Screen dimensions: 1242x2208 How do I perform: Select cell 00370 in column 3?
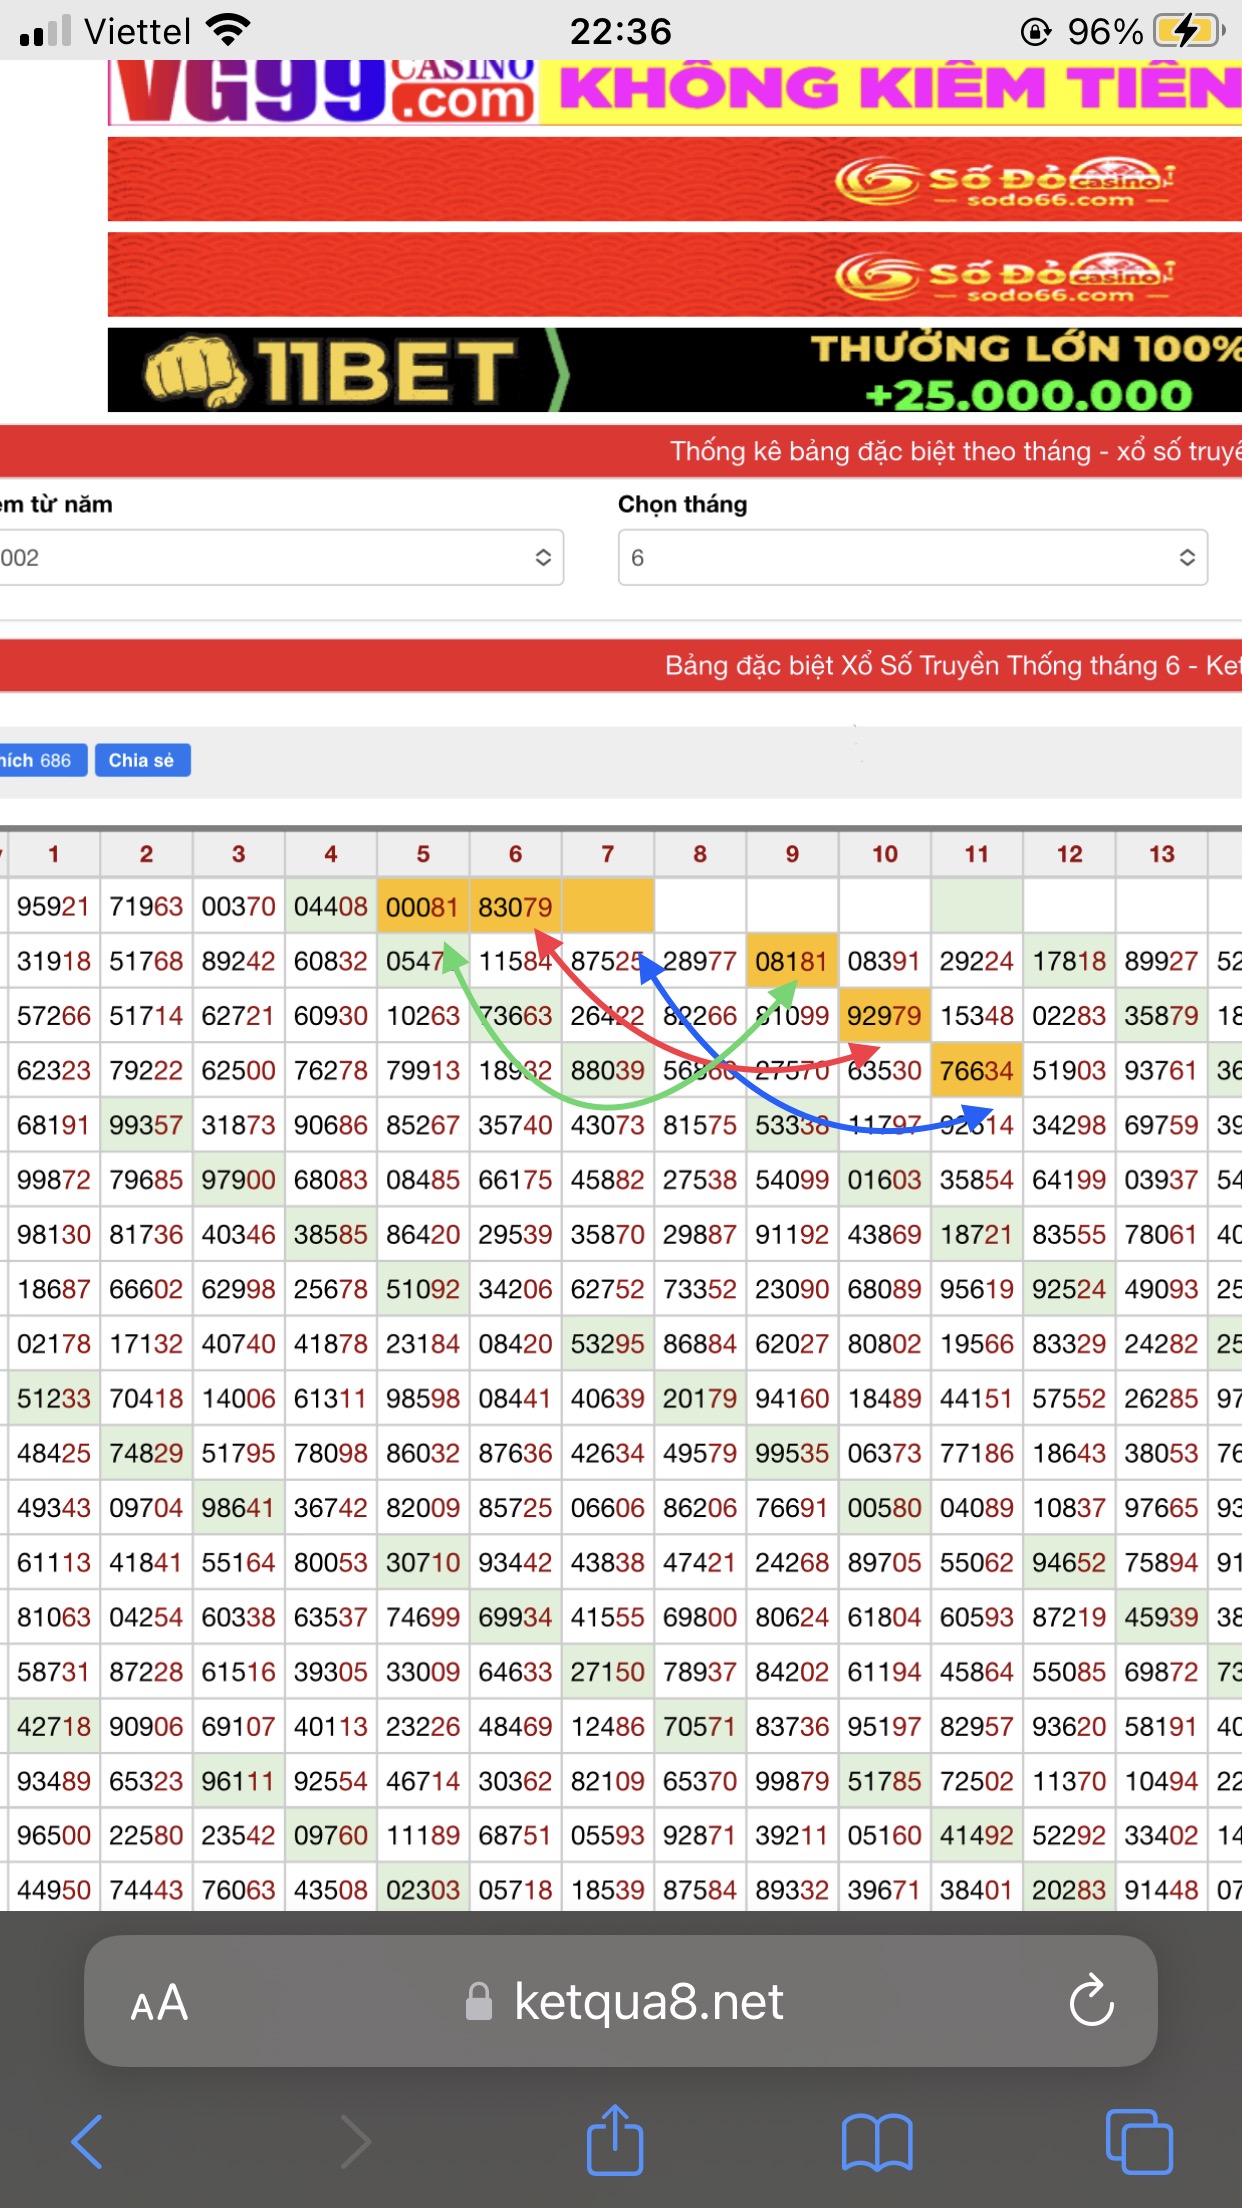tap(238, 906)
